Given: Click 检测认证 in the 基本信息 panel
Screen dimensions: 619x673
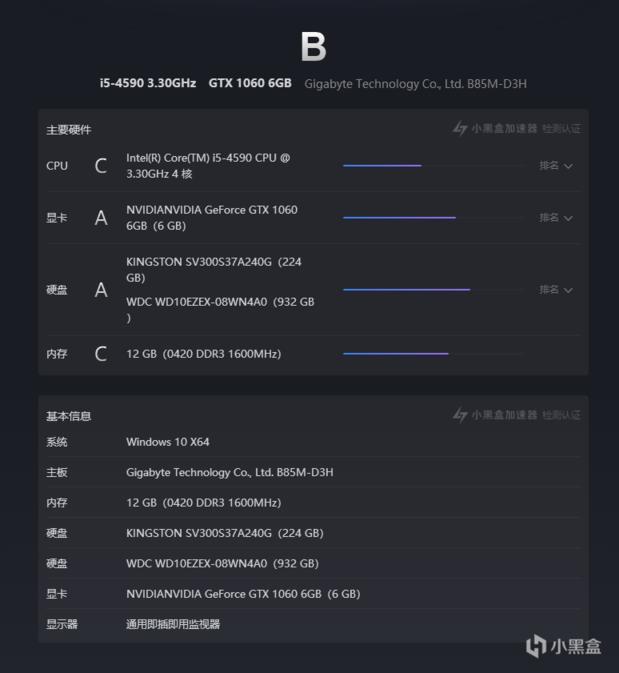Looking at the screenshot, I should click(x=561, y=415).
